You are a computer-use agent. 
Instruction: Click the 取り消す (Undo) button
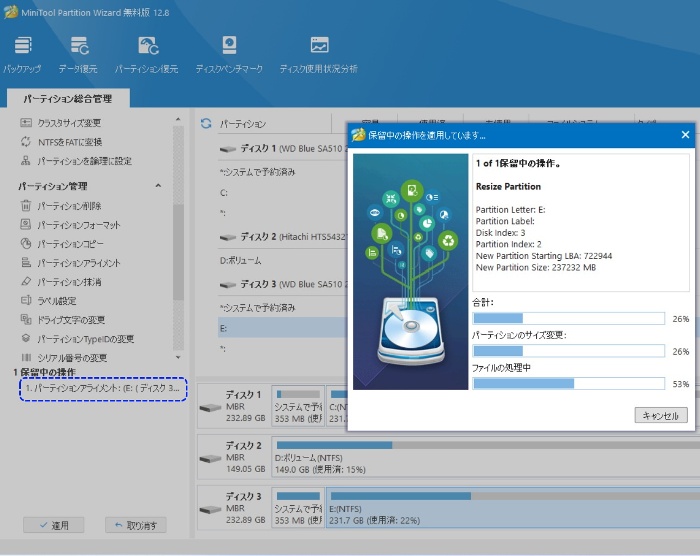coord(136,525)
